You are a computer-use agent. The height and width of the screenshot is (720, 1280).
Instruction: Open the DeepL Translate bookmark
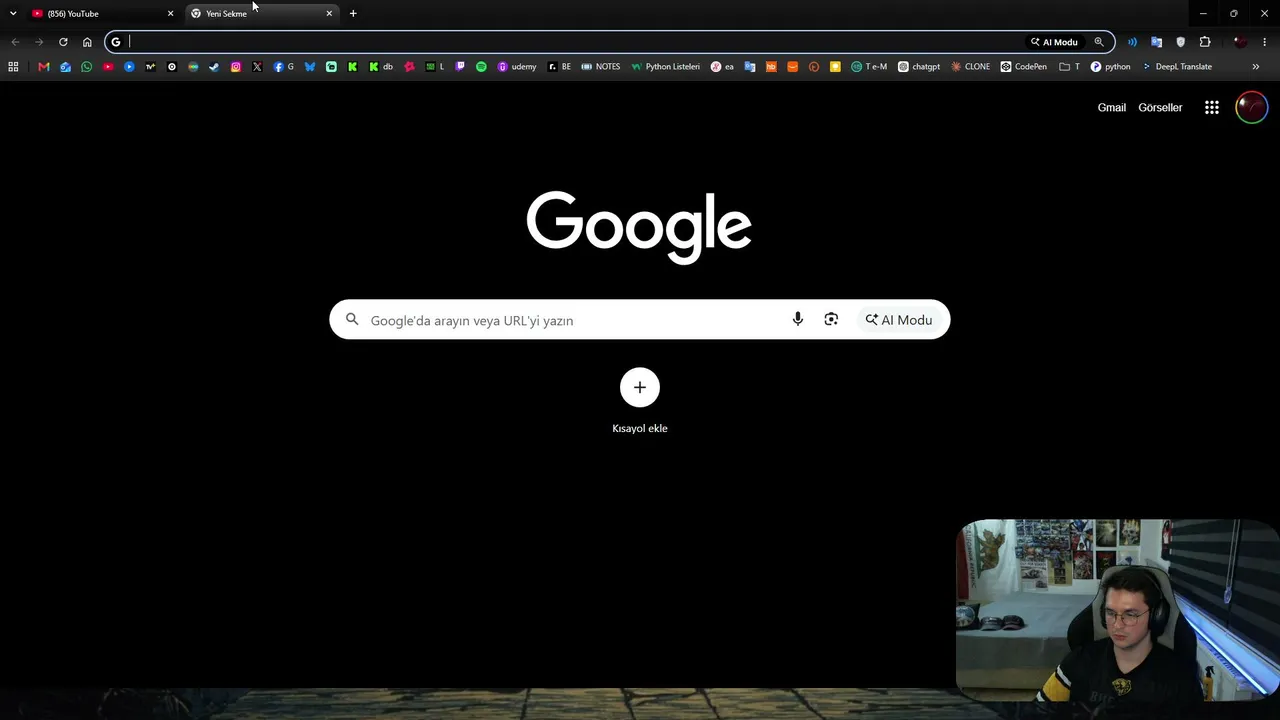1177,67
